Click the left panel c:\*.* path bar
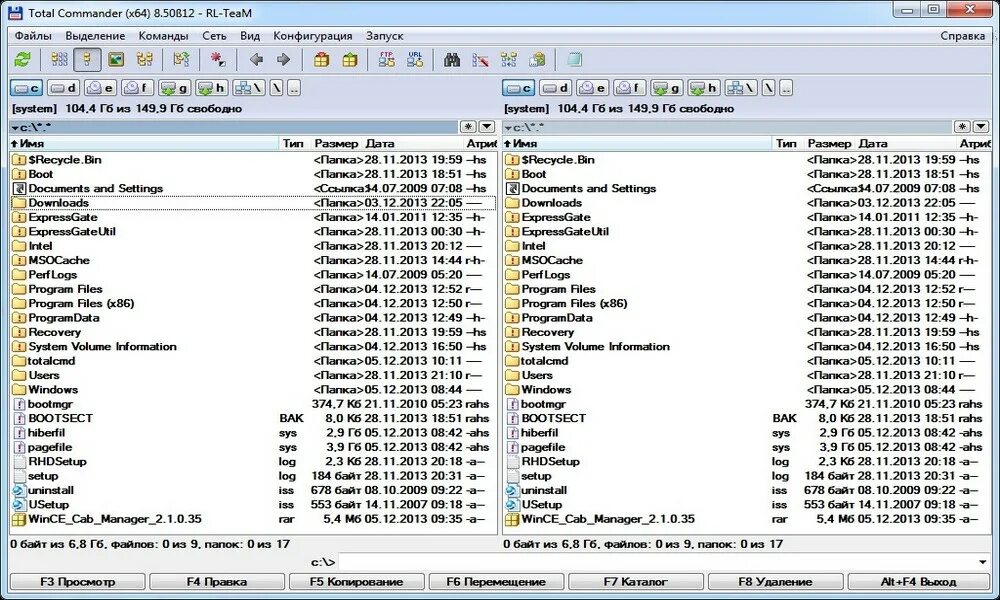Viewport: 1000px width, 600px height. tap(233, 127)
